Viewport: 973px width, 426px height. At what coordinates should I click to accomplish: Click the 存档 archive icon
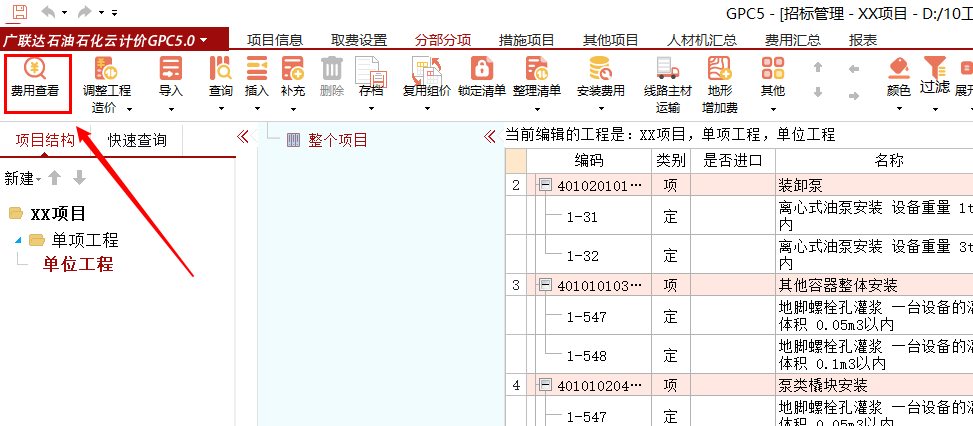click(x=371, y=70)
